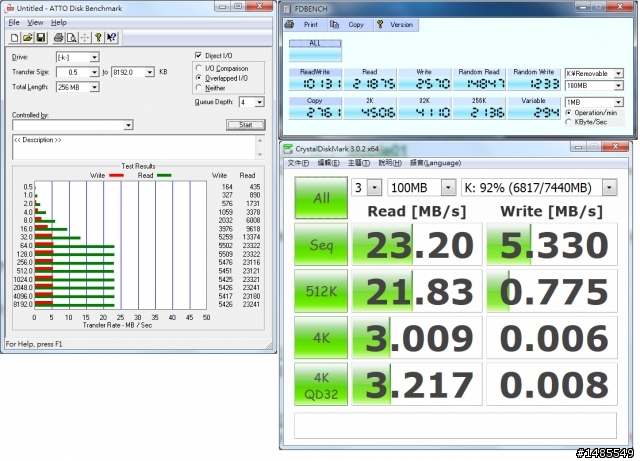Image resolution: width=640 pixels, height=461 pixels.
Task: Click the green Read legend swatch
Action: pos(164,176)
